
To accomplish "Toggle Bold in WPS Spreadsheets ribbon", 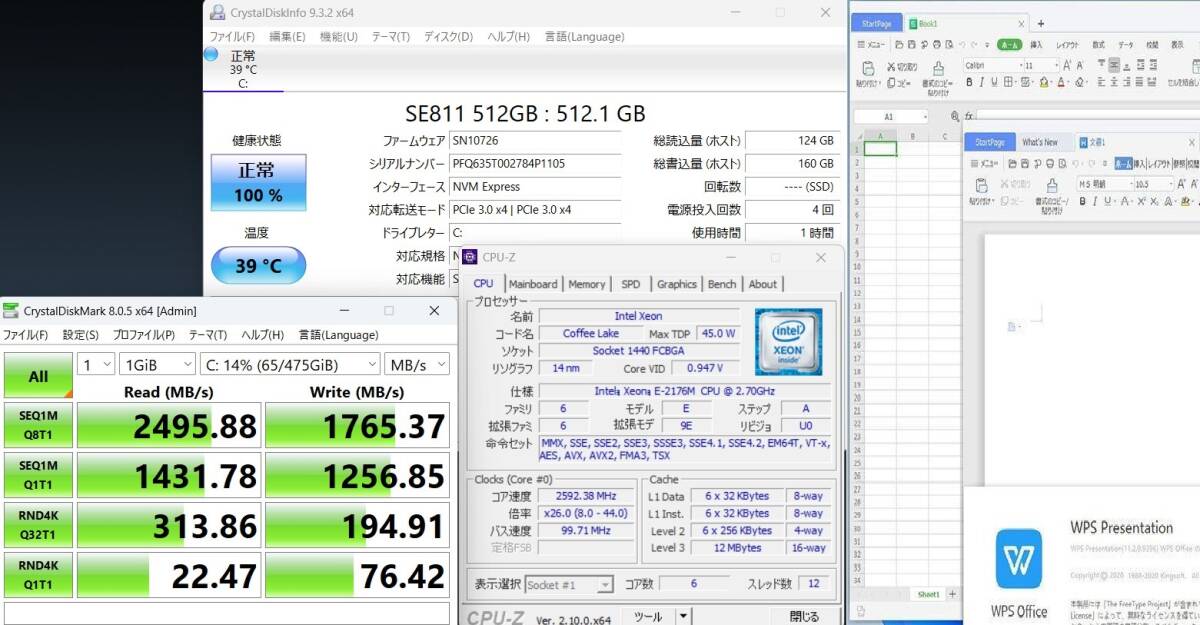I will [x=968, y=82].
